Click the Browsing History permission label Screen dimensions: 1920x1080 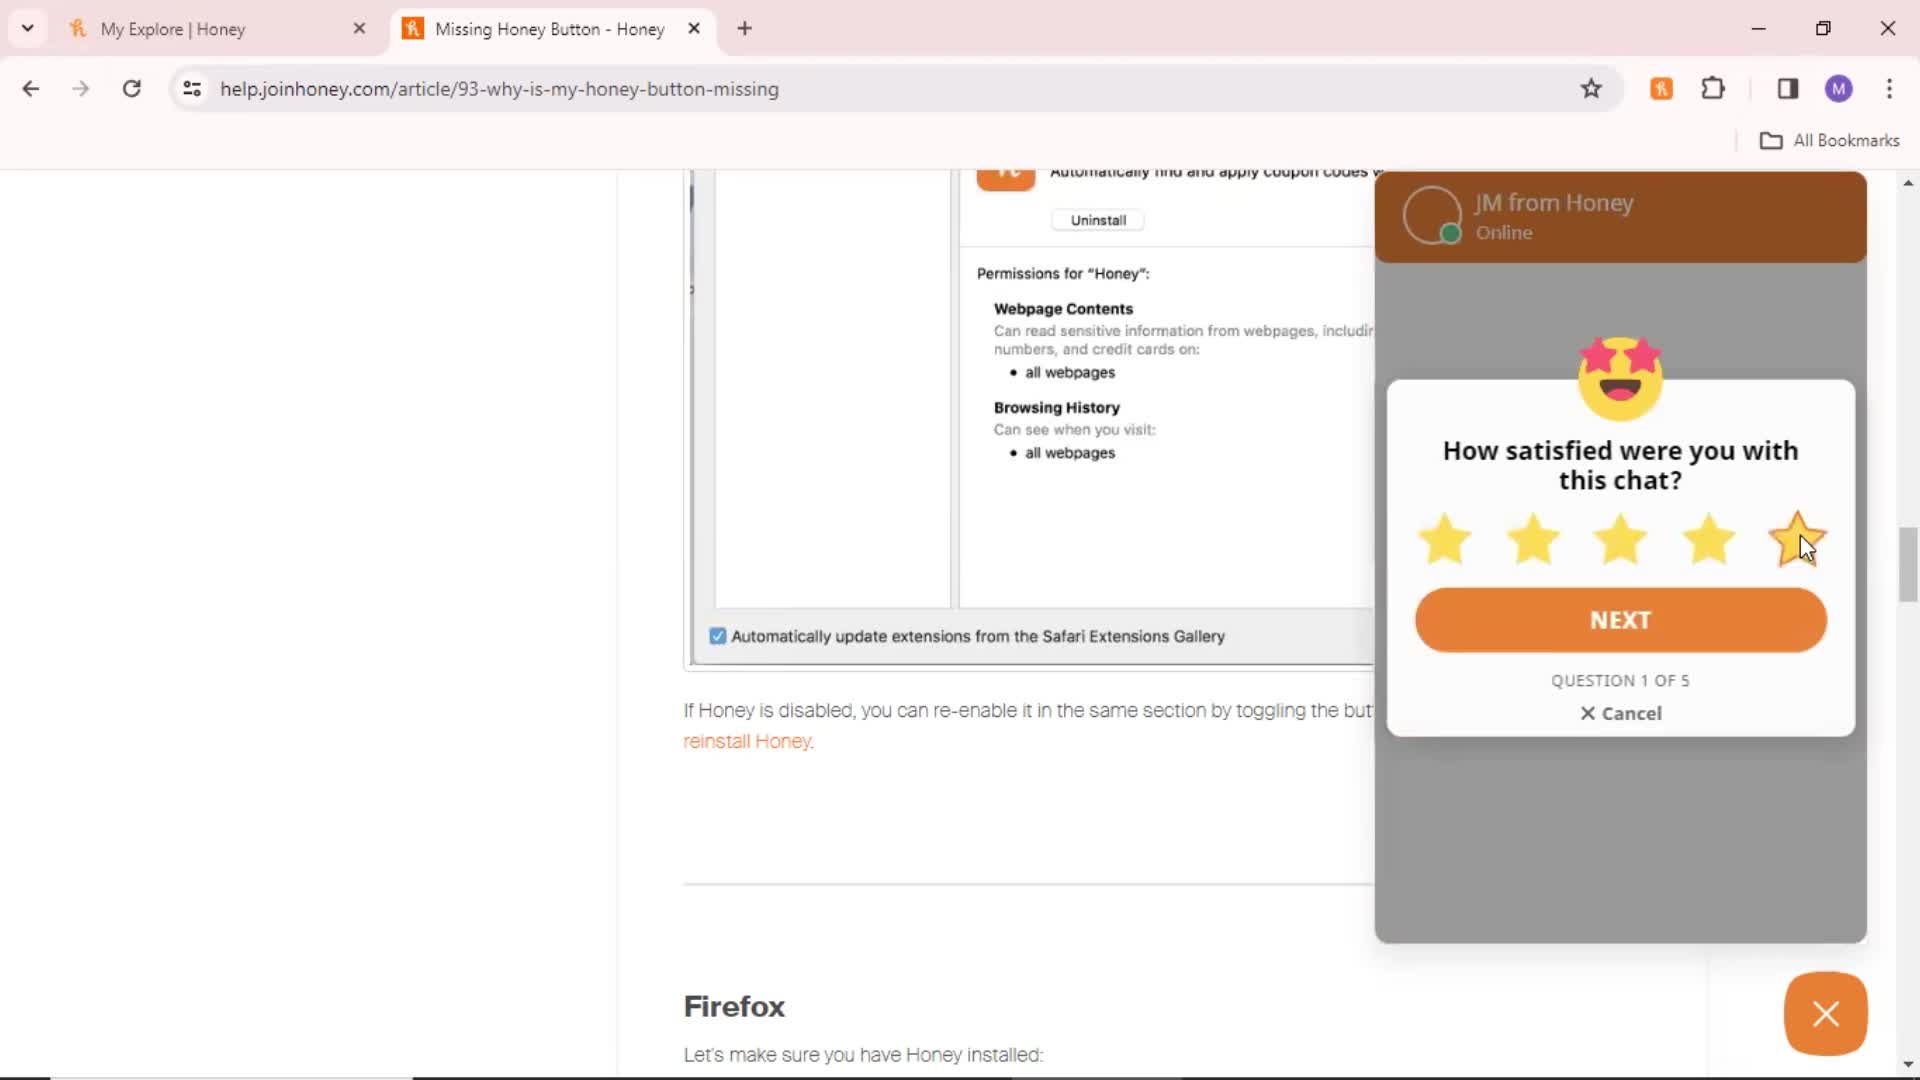1056,408
